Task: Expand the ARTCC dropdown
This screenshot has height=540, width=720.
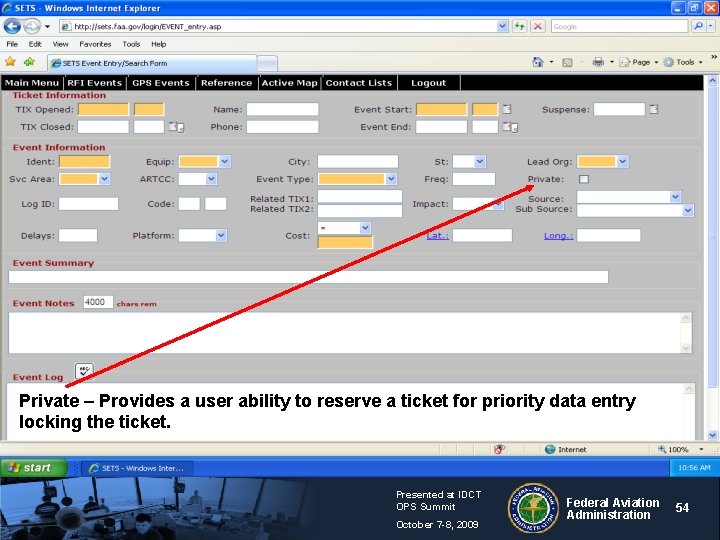Action: click(x=211, y=179)
